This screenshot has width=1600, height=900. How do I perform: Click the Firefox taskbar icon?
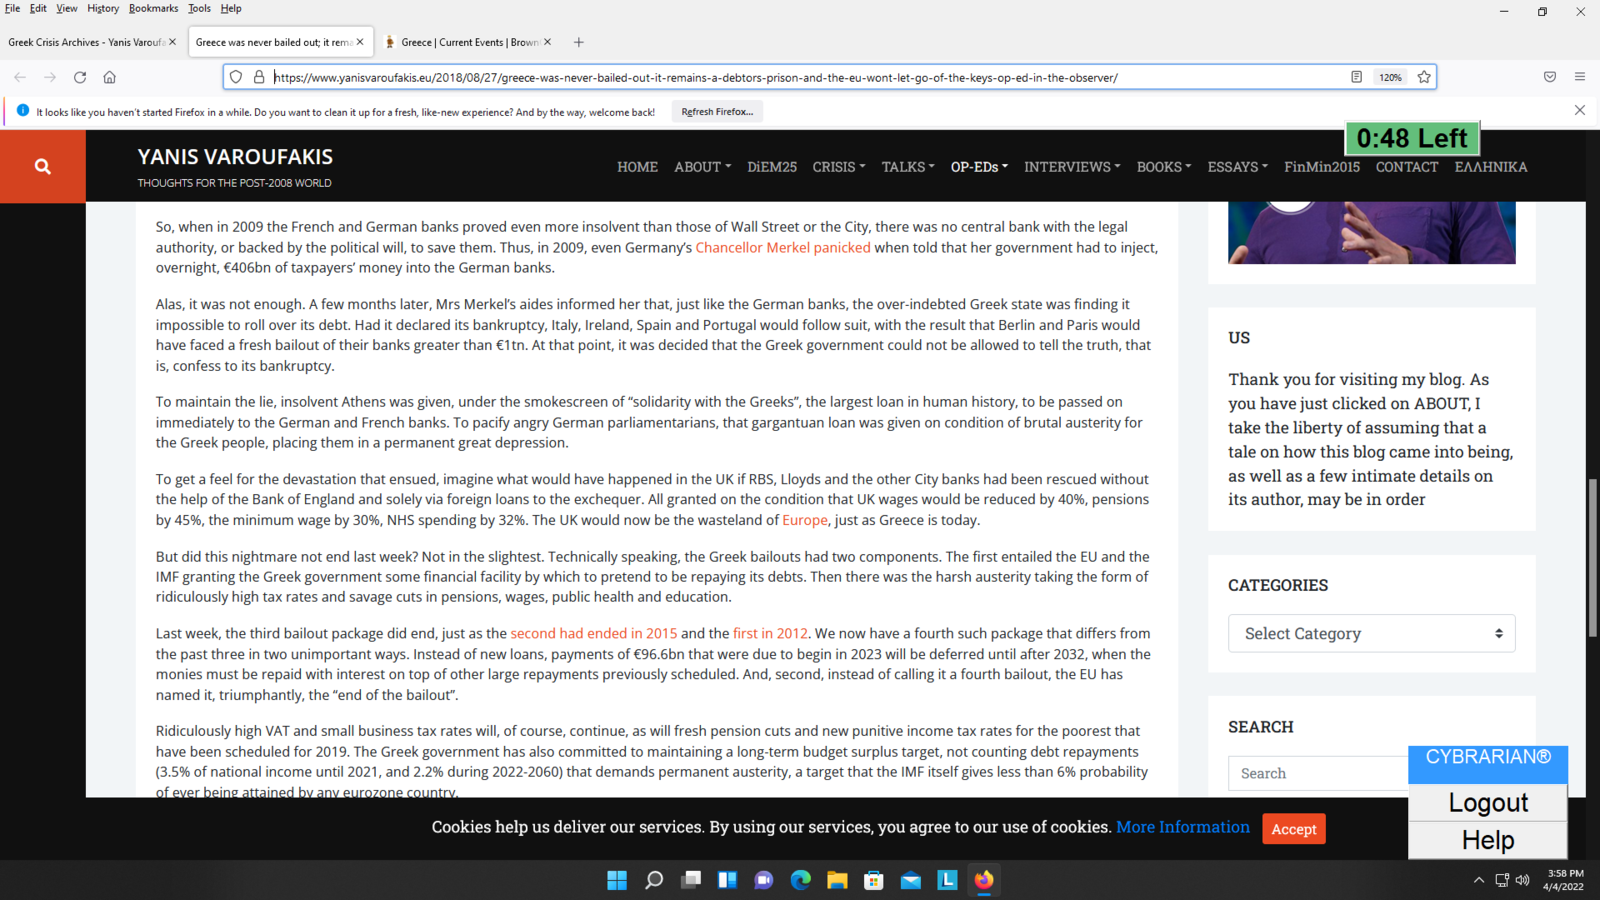point(984,880)
